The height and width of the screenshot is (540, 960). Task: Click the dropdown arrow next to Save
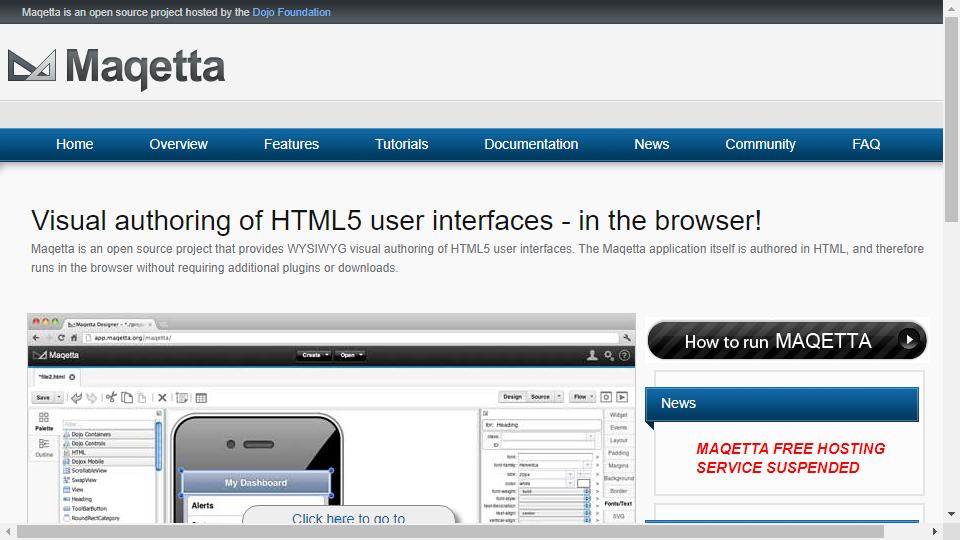pyautogui.click(x=59, y=397)
